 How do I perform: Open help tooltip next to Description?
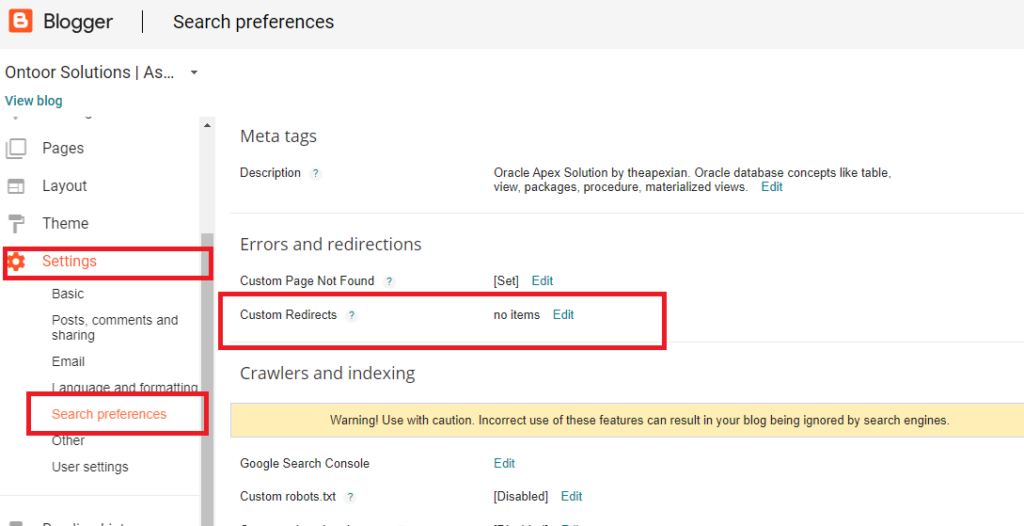coord(316,173)
